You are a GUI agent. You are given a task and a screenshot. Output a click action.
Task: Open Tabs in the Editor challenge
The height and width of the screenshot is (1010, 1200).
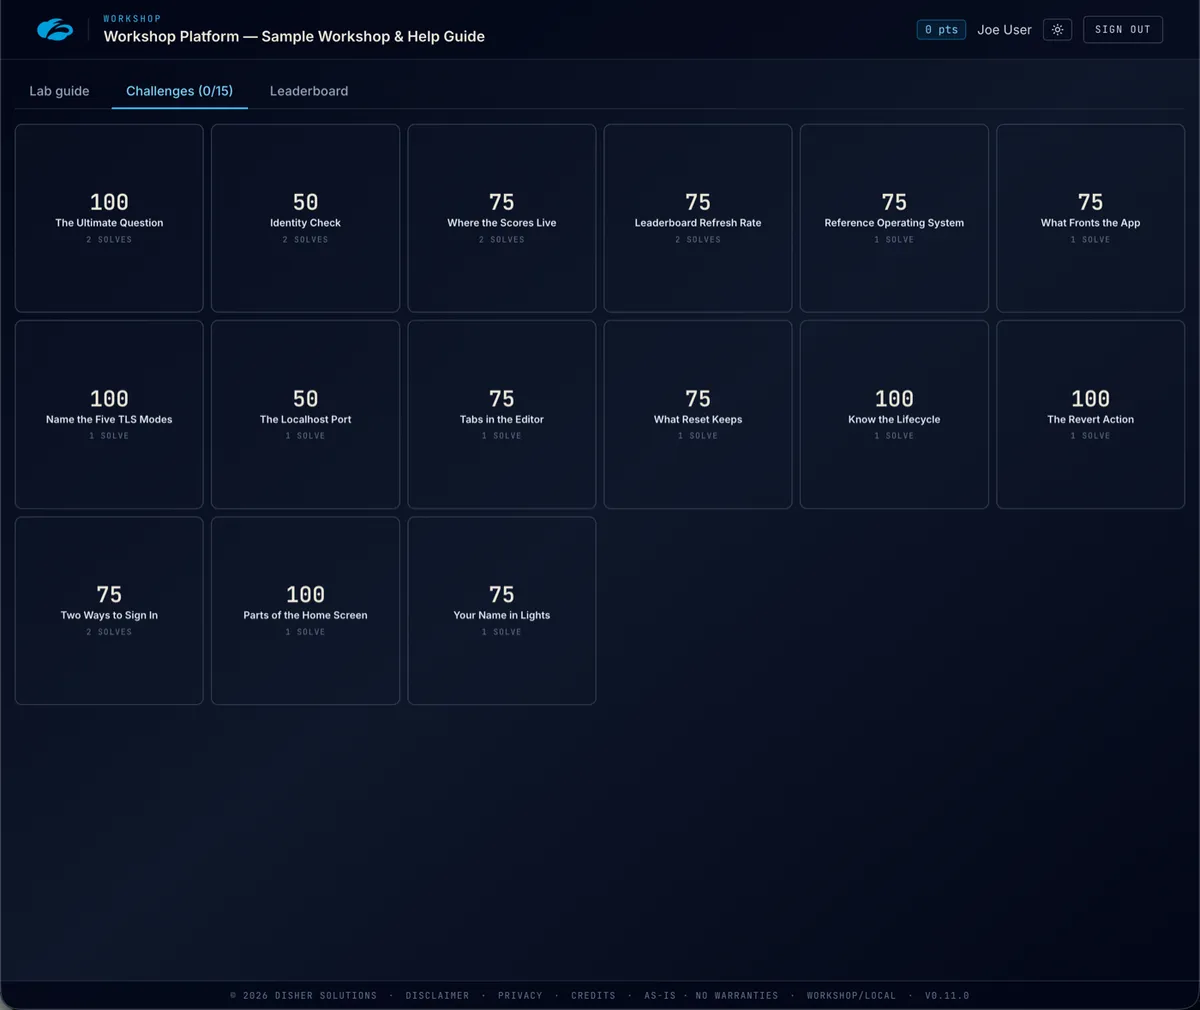tap(502, 414)
